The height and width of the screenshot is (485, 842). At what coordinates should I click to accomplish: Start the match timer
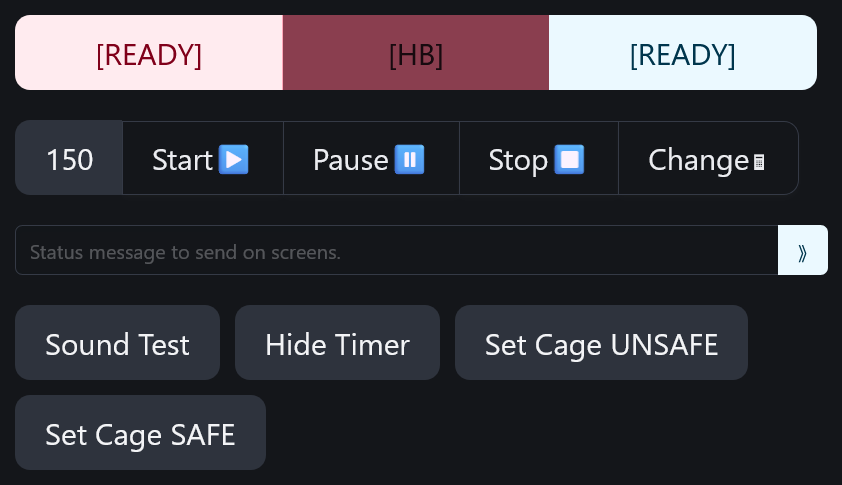click(203, 158)
